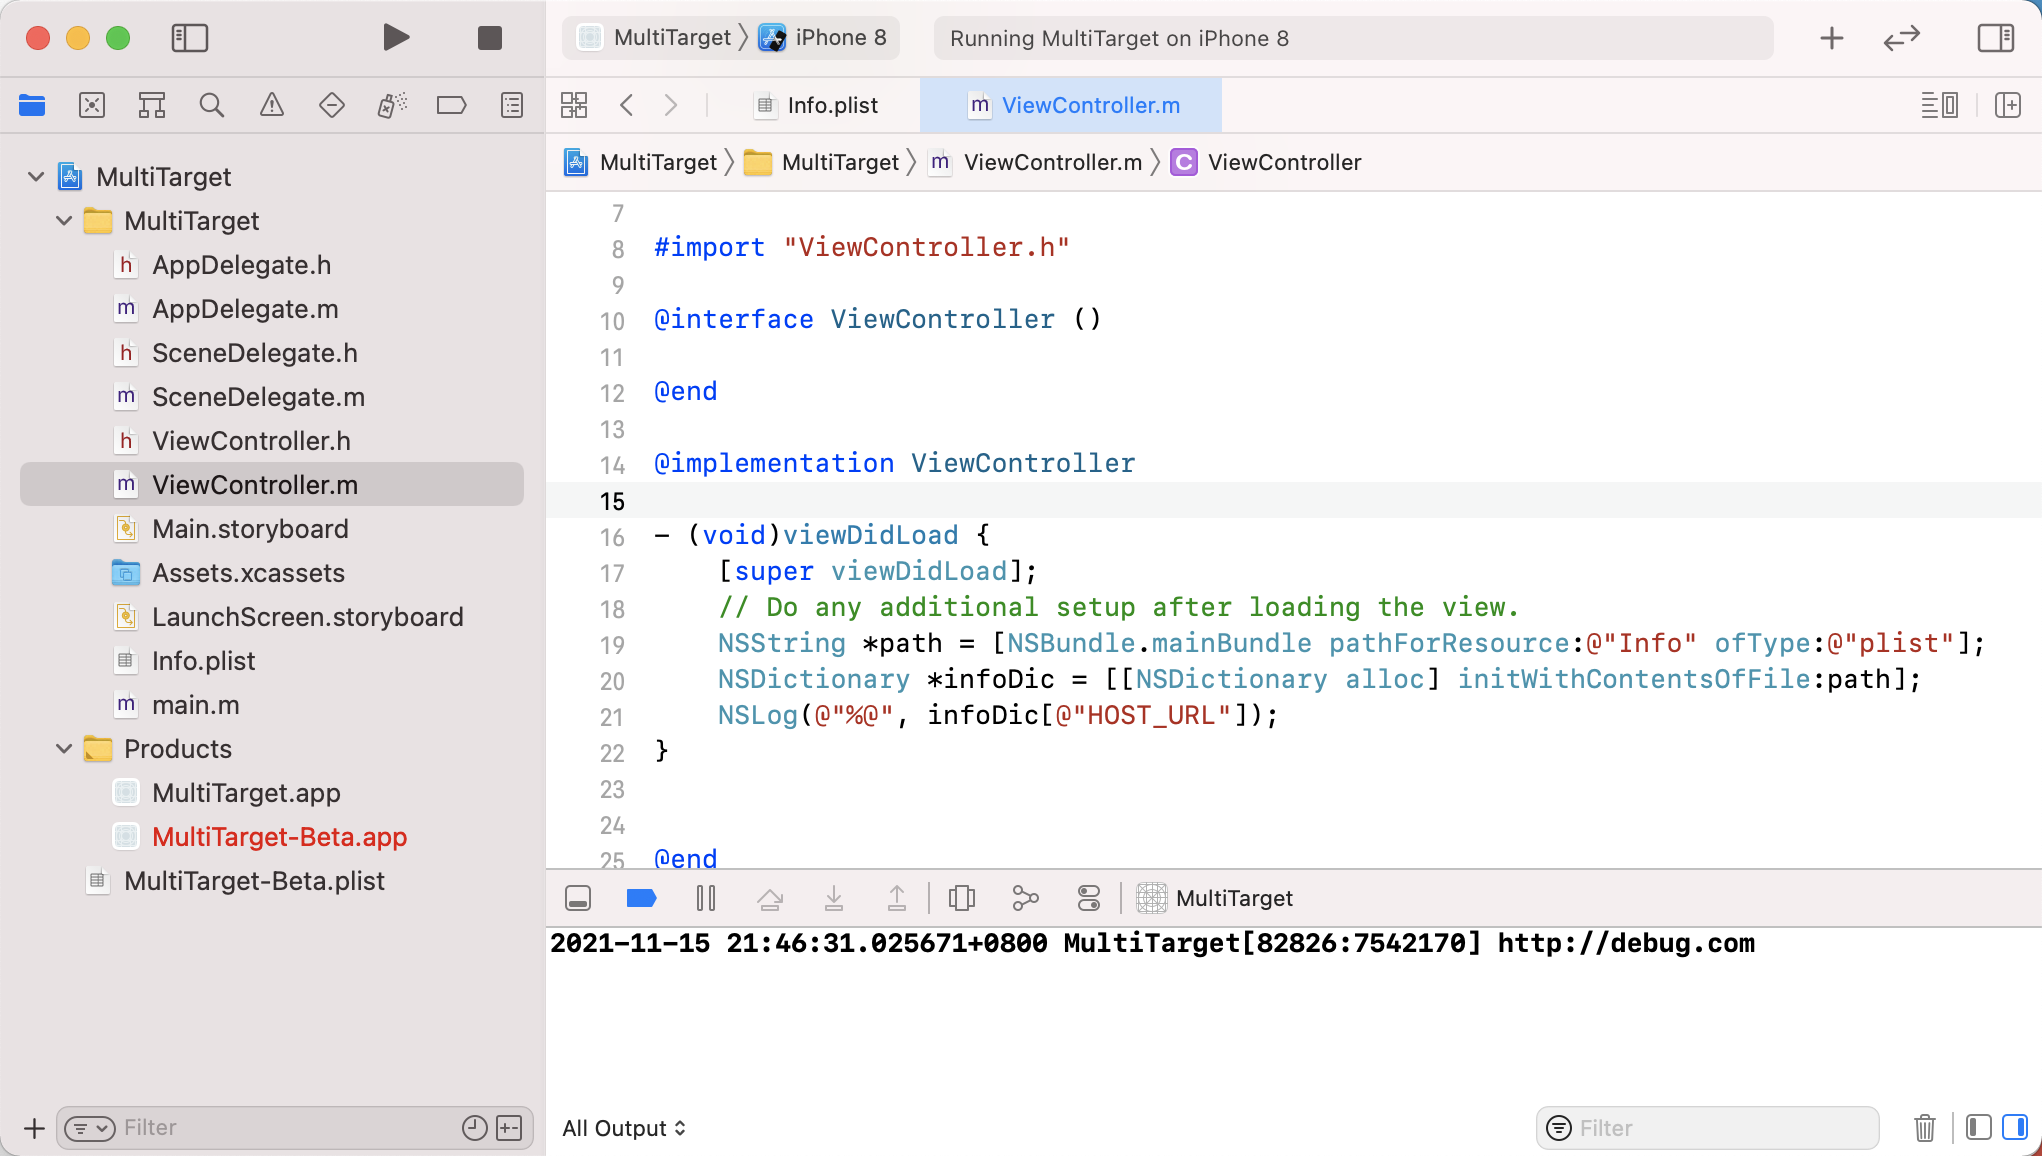Clear console with trash icon
The height and width of the screenshot is (1156, 2042).
(x=1924, y=1128)
